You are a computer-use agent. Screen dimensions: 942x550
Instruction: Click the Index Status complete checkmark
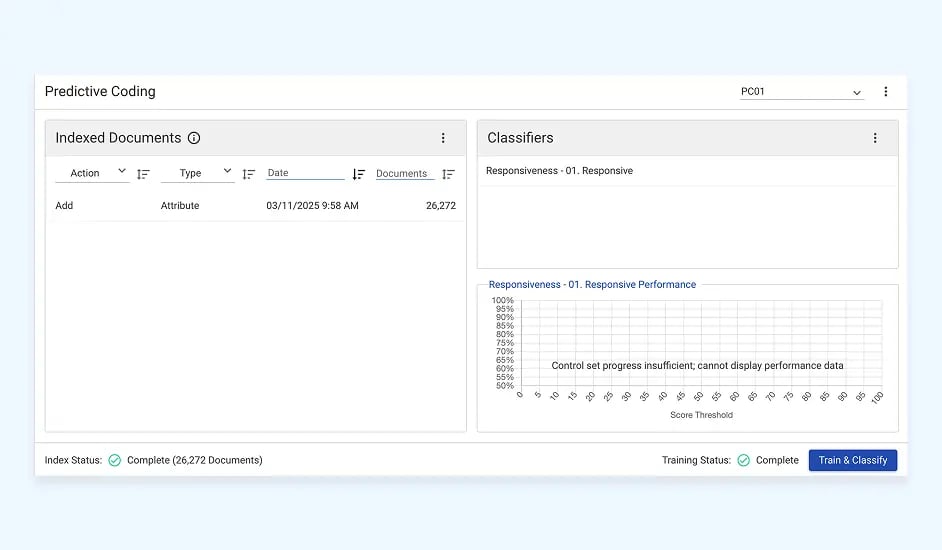tap(115, 460)
